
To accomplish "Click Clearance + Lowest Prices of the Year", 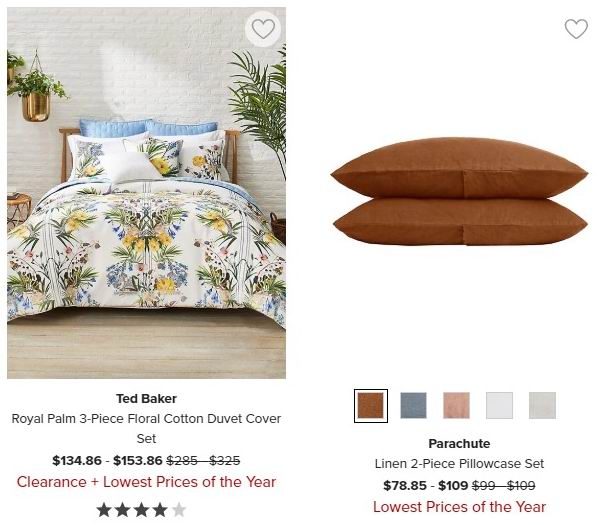I will click(x=146, y=482).
